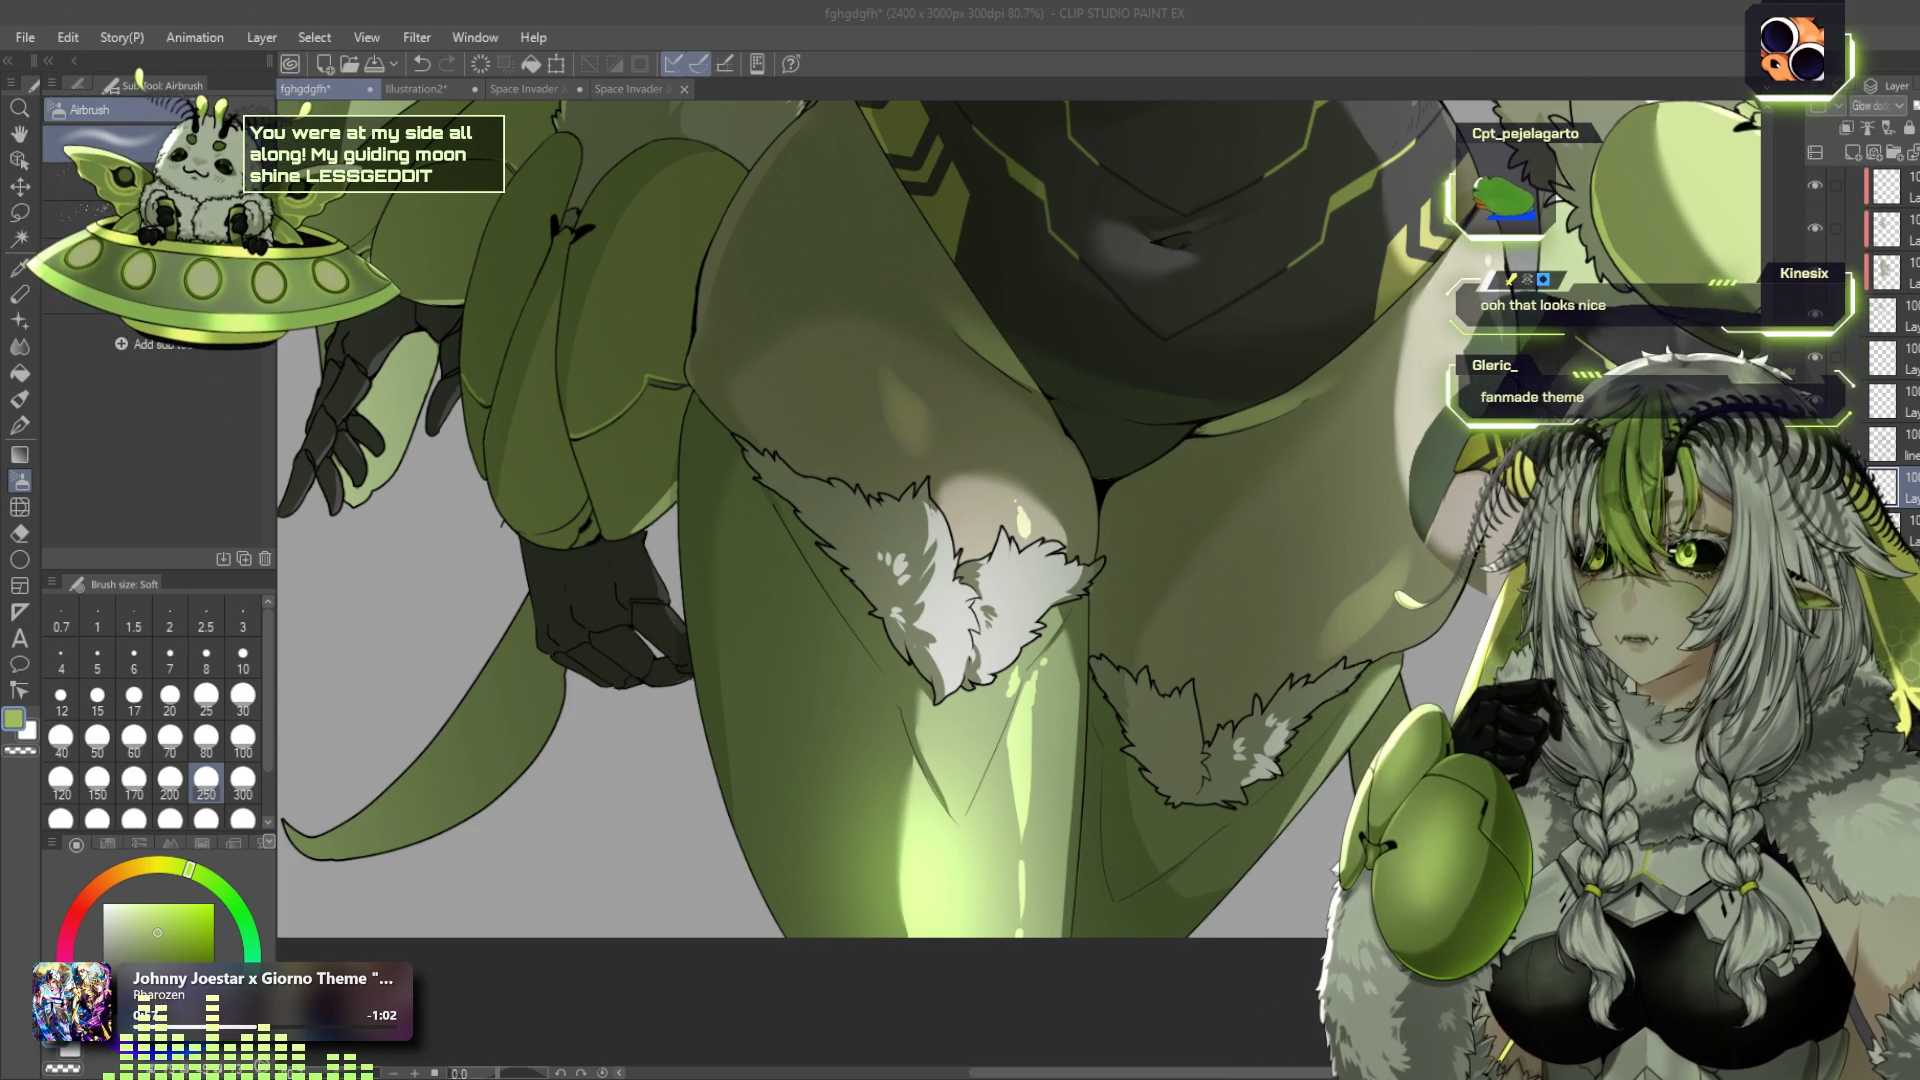Viewport: 1920px width, 1080px height.
Task: Open the Brush size panel menu
Action: [x=52, y=582]
